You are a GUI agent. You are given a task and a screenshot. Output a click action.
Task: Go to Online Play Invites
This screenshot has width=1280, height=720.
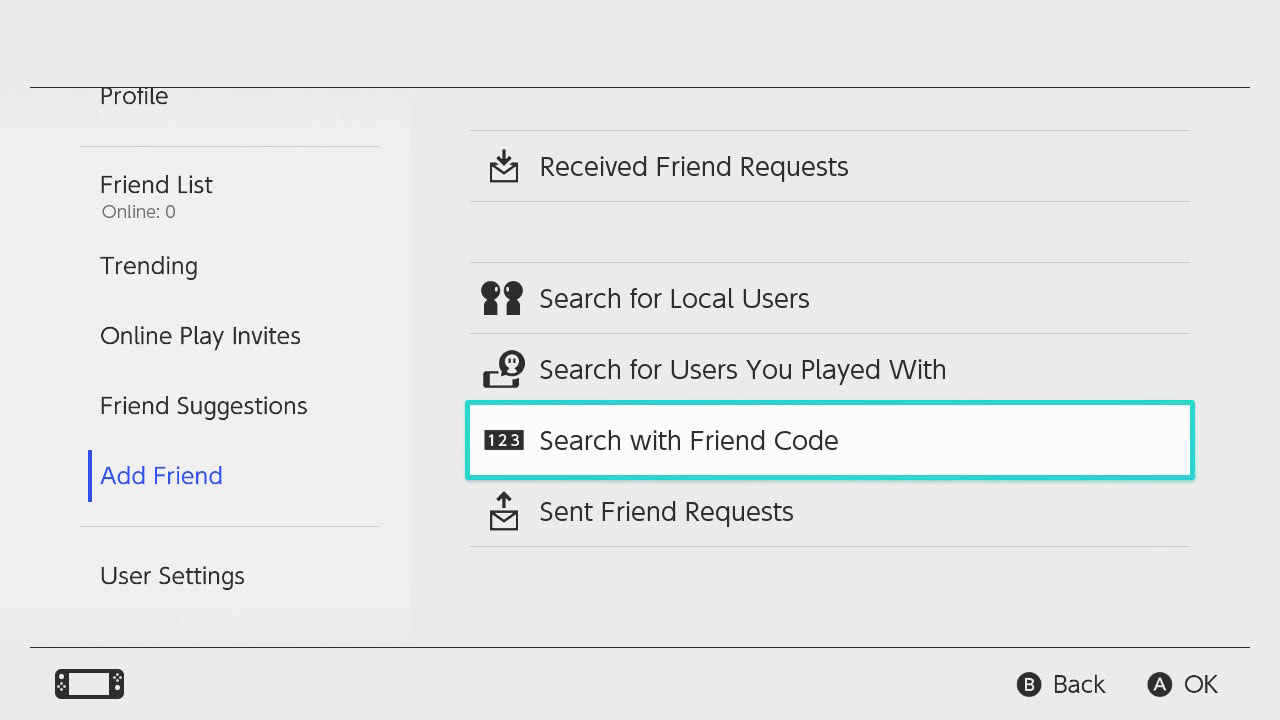200,336
